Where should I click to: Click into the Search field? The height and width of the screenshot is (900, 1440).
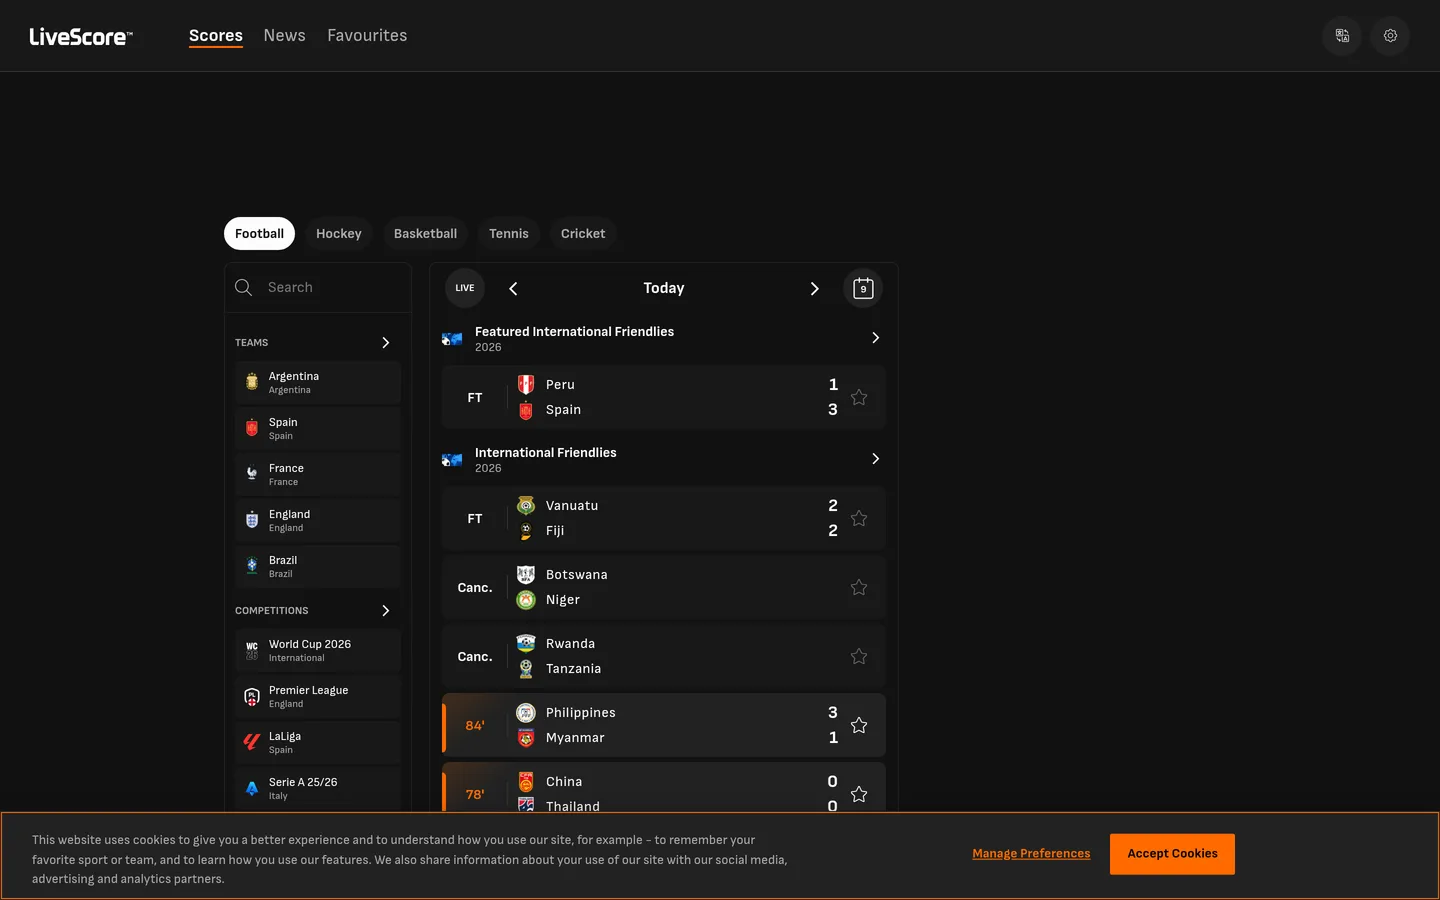[x=318, y=288]
